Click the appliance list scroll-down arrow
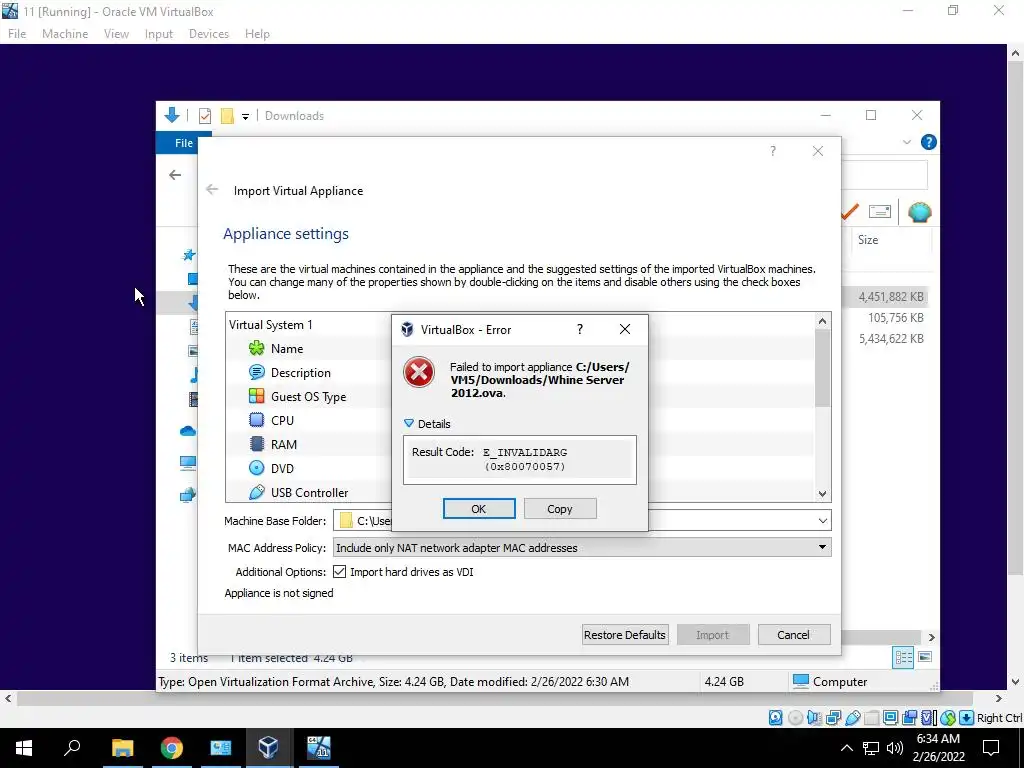1024x768 pixels. pyautogui.click(x=822, y=494)
